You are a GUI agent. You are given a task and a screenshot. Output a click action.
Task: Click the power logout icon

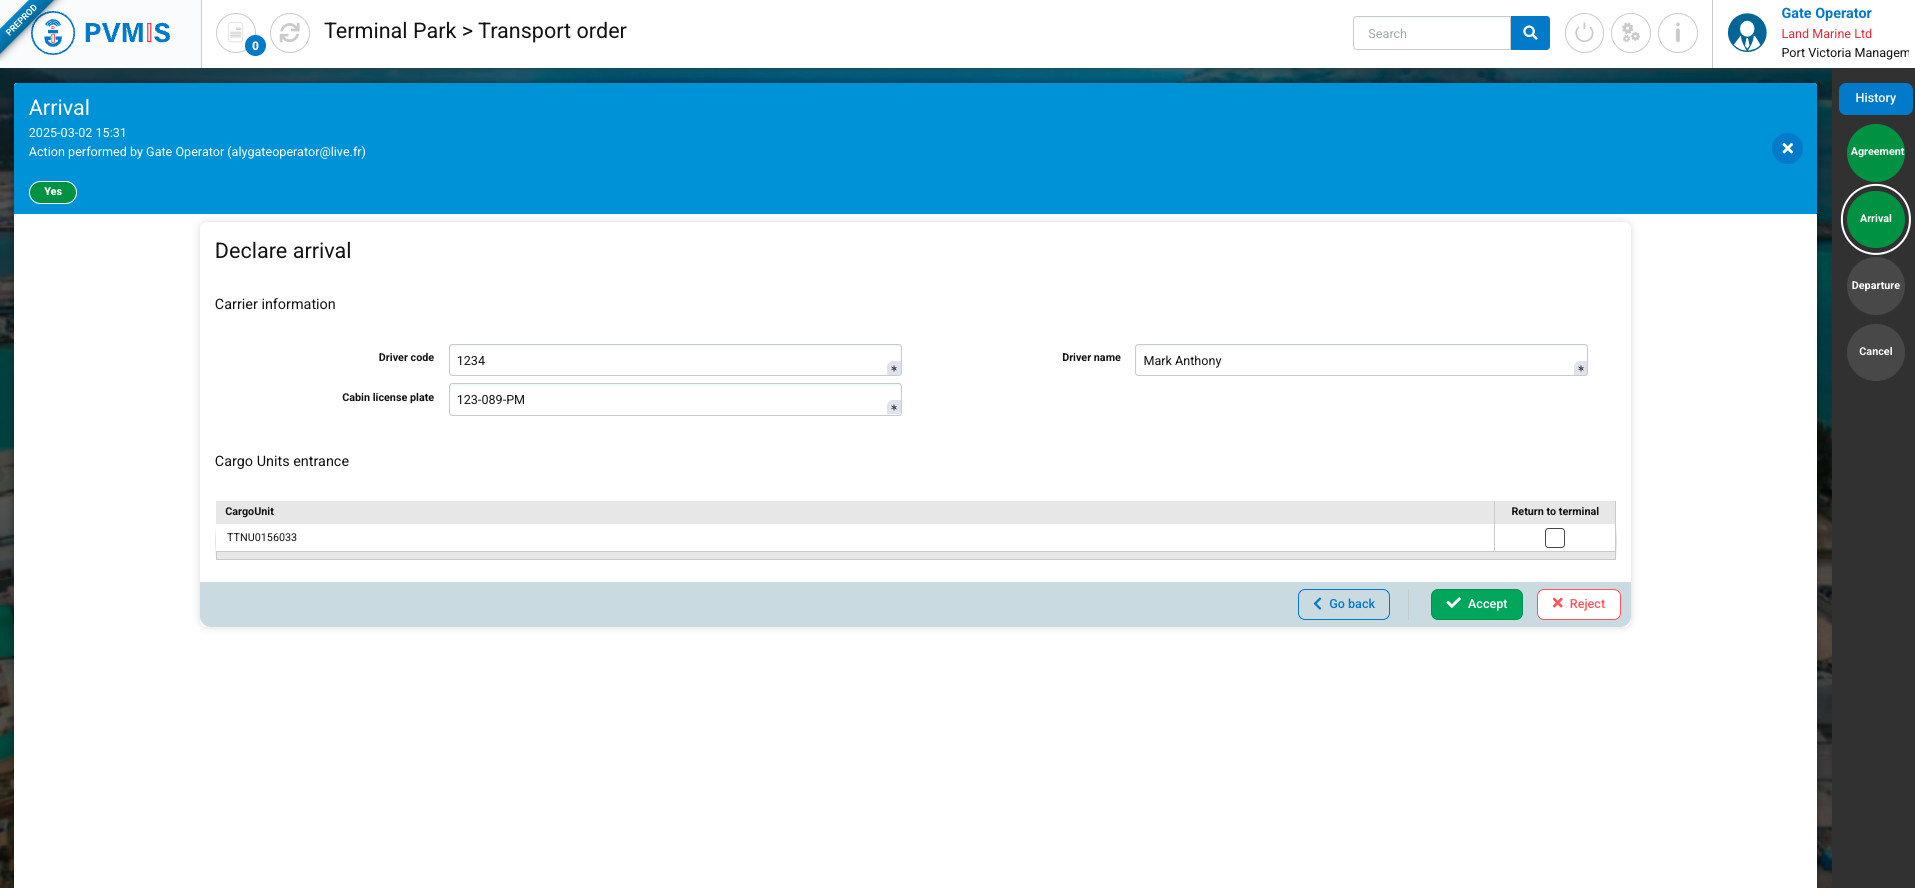click(1584, 33)
